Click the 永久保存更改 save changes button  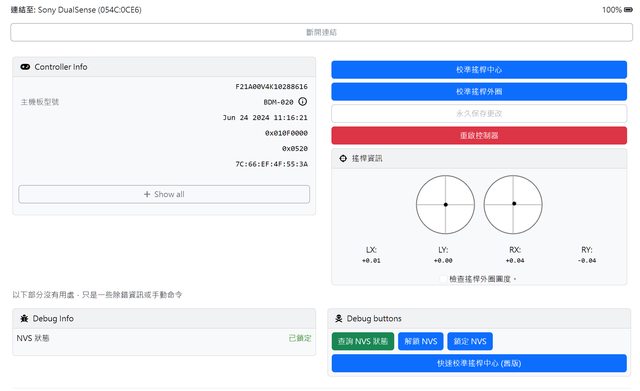(479, 113)
